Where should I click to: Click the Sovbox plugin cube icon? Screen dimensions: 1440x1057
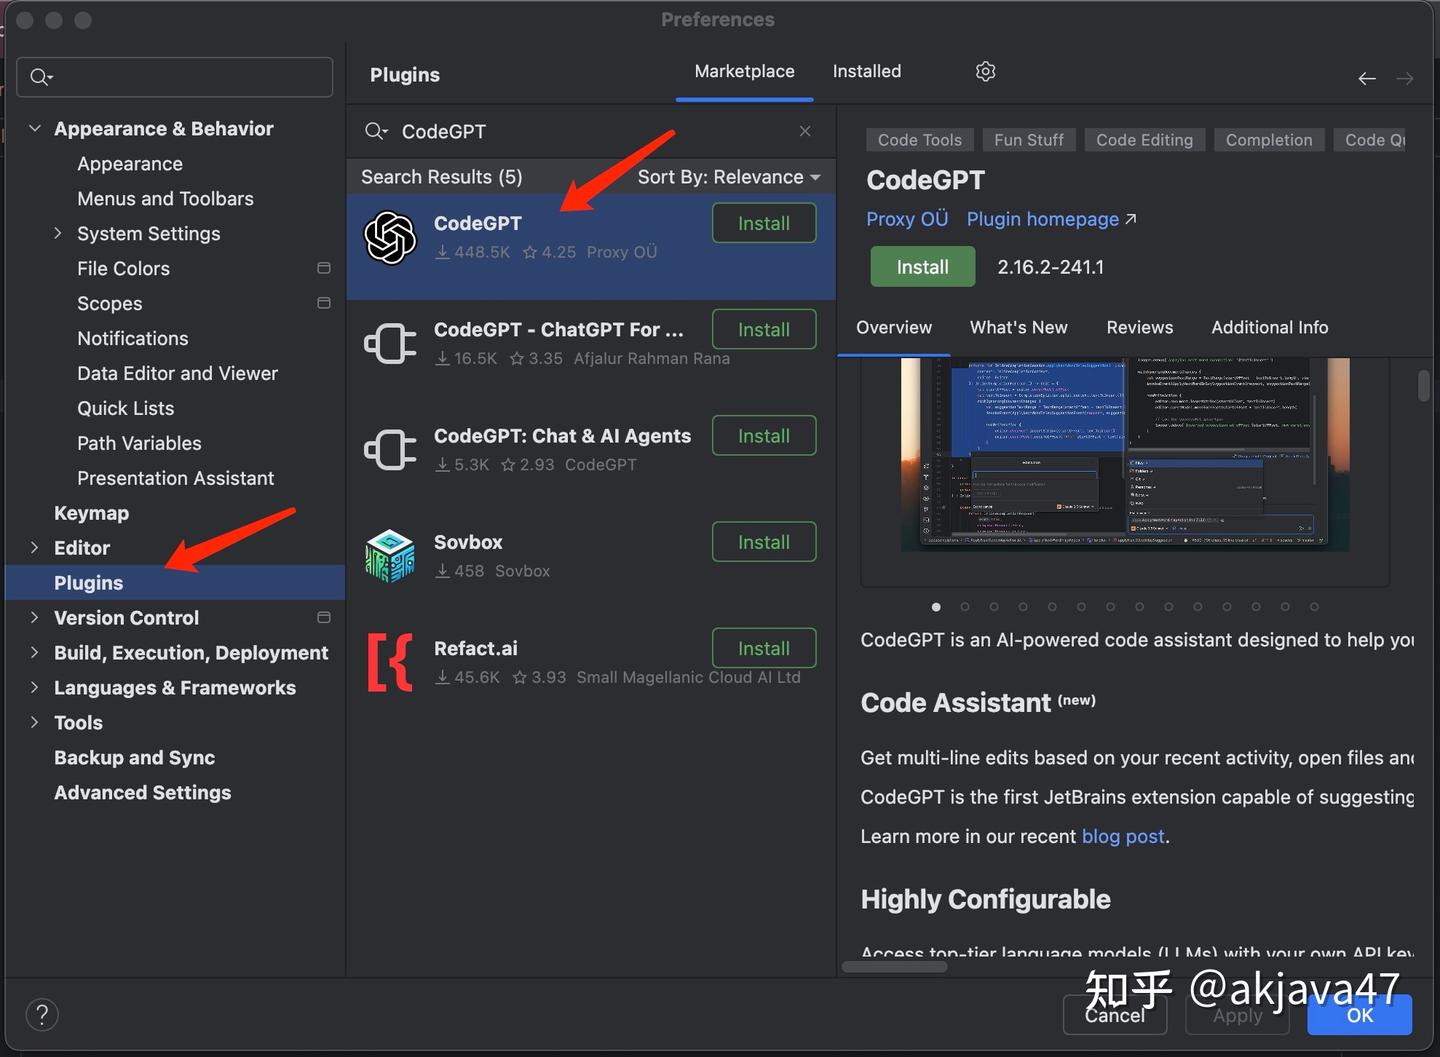click(390, 556)
